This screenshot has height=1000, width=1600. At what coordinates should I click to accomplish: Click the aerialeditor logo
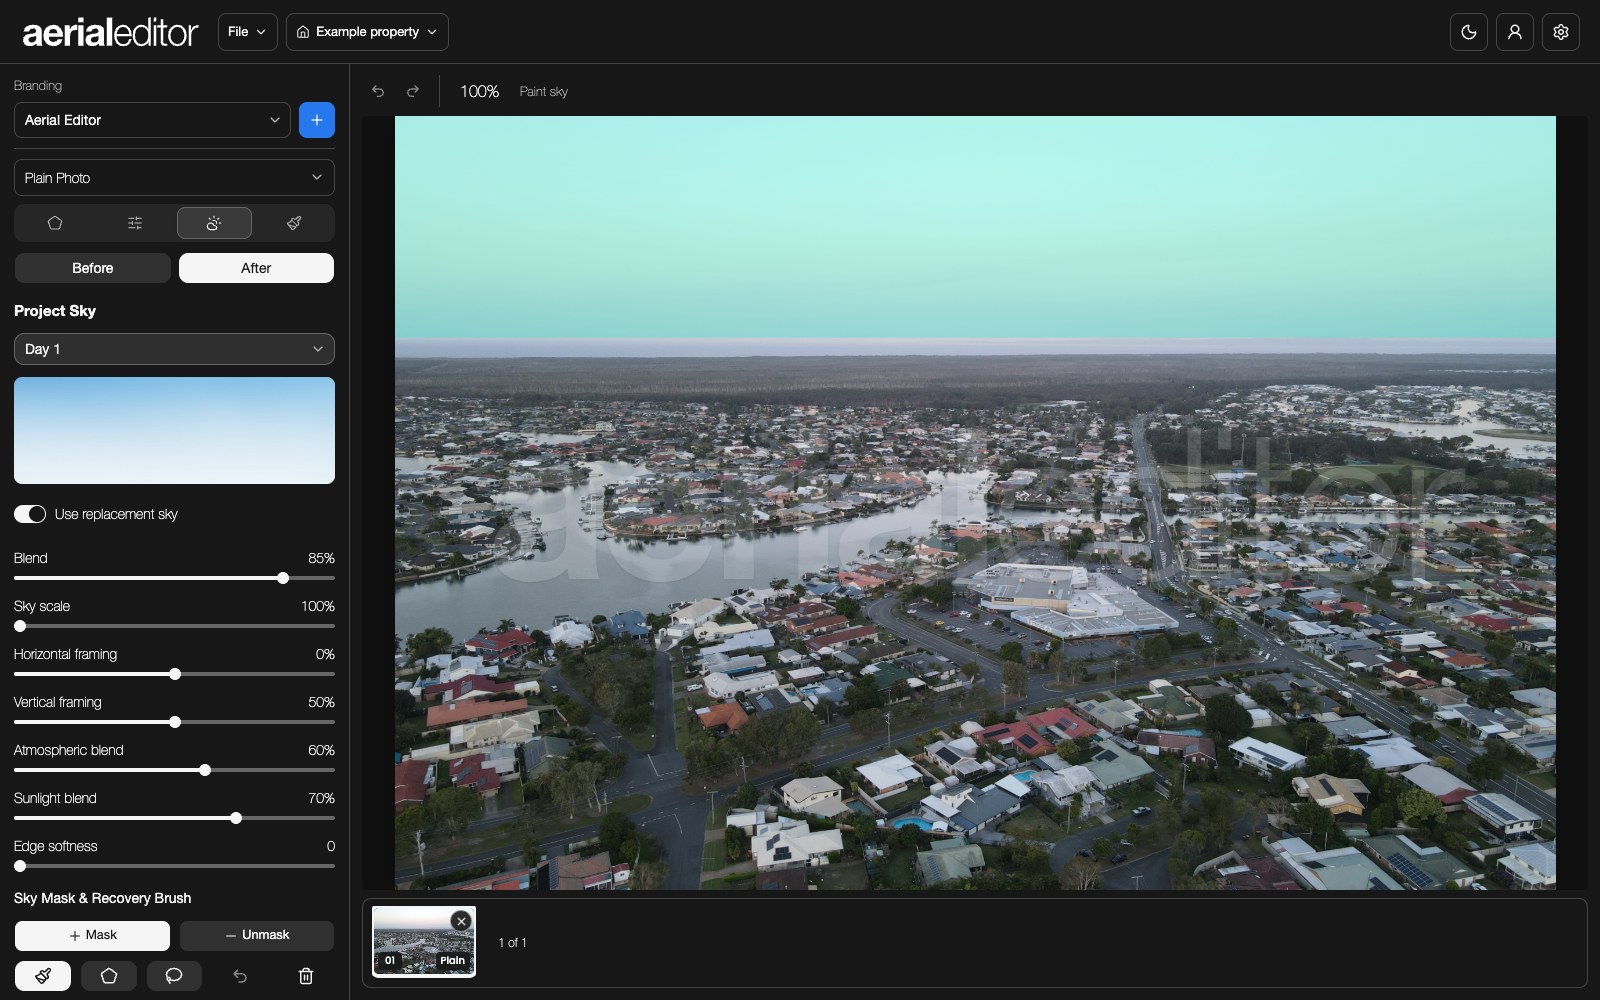point(110,32)
